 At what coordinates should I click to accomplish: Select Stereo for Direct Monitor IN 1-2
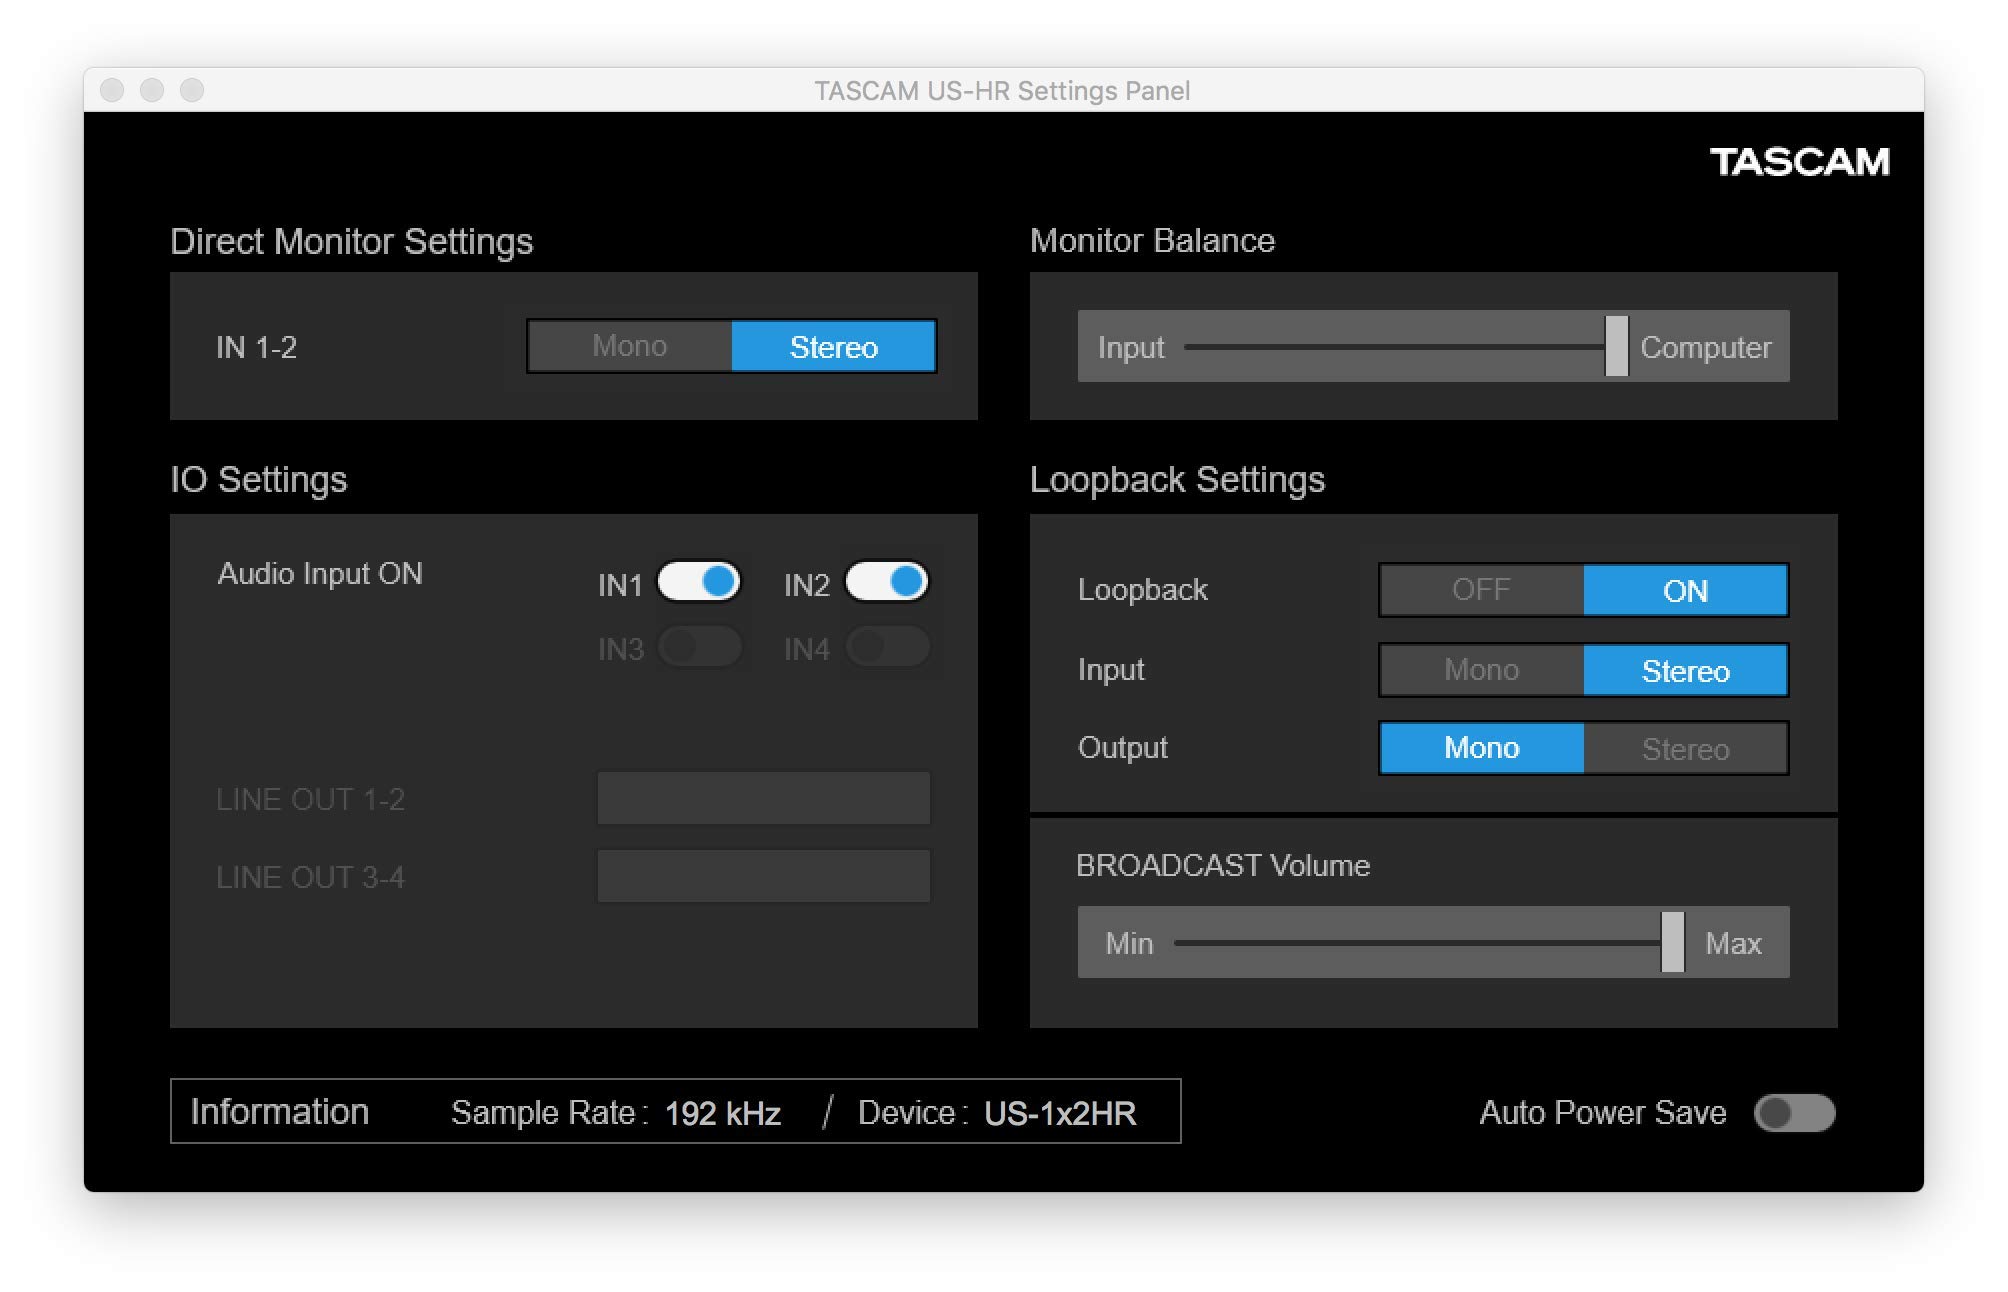(833, 346)
